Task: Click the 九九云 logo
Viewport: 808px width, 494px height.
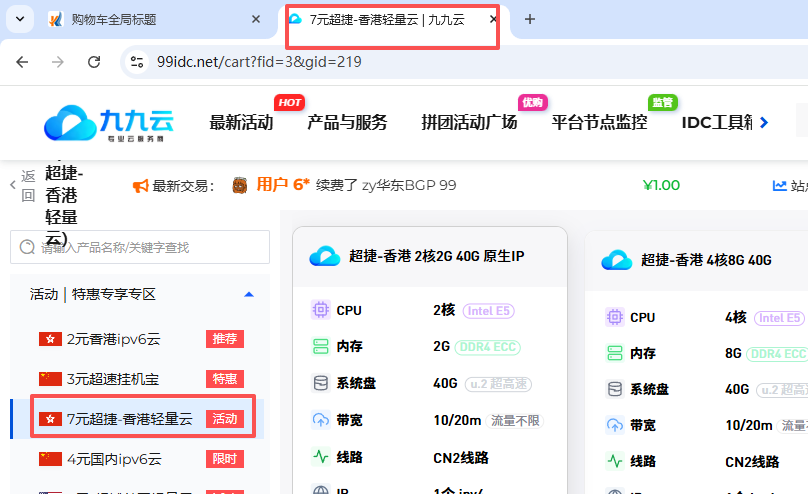Action: pos(109,124)
